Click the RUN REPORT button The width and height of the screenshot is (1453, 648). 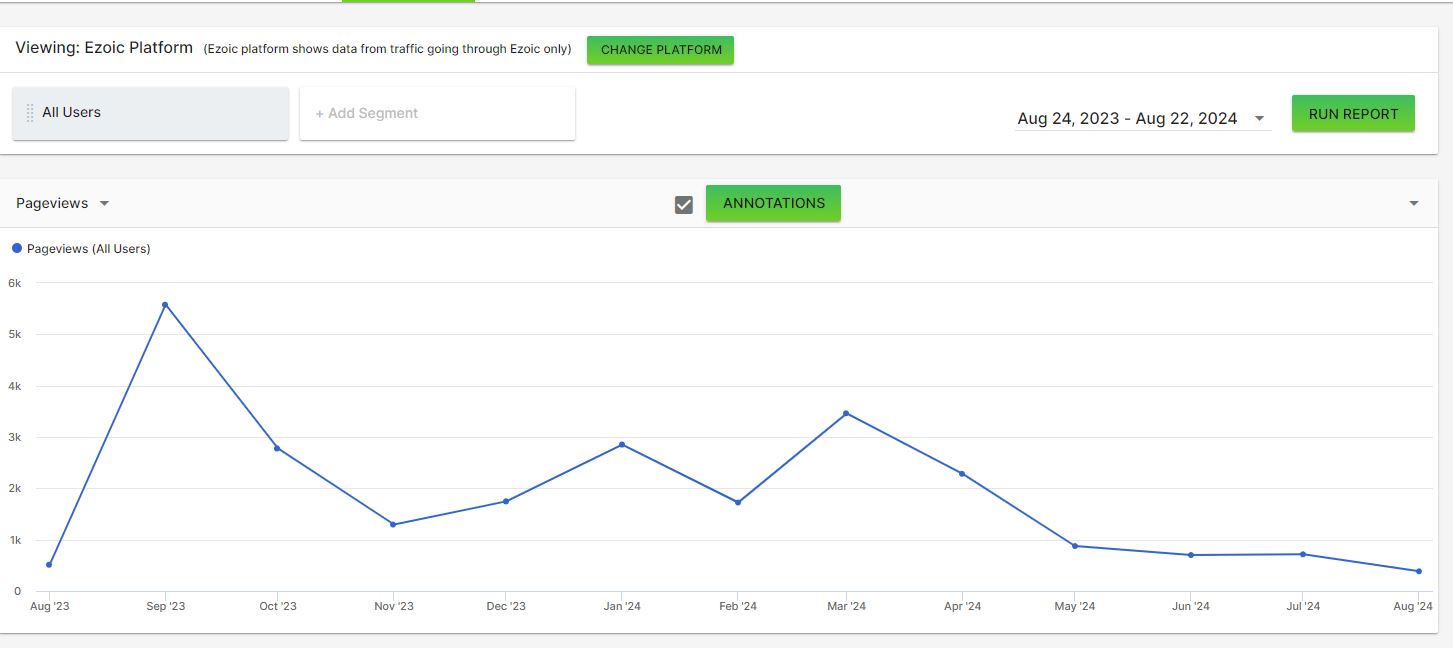(1353, 114)
